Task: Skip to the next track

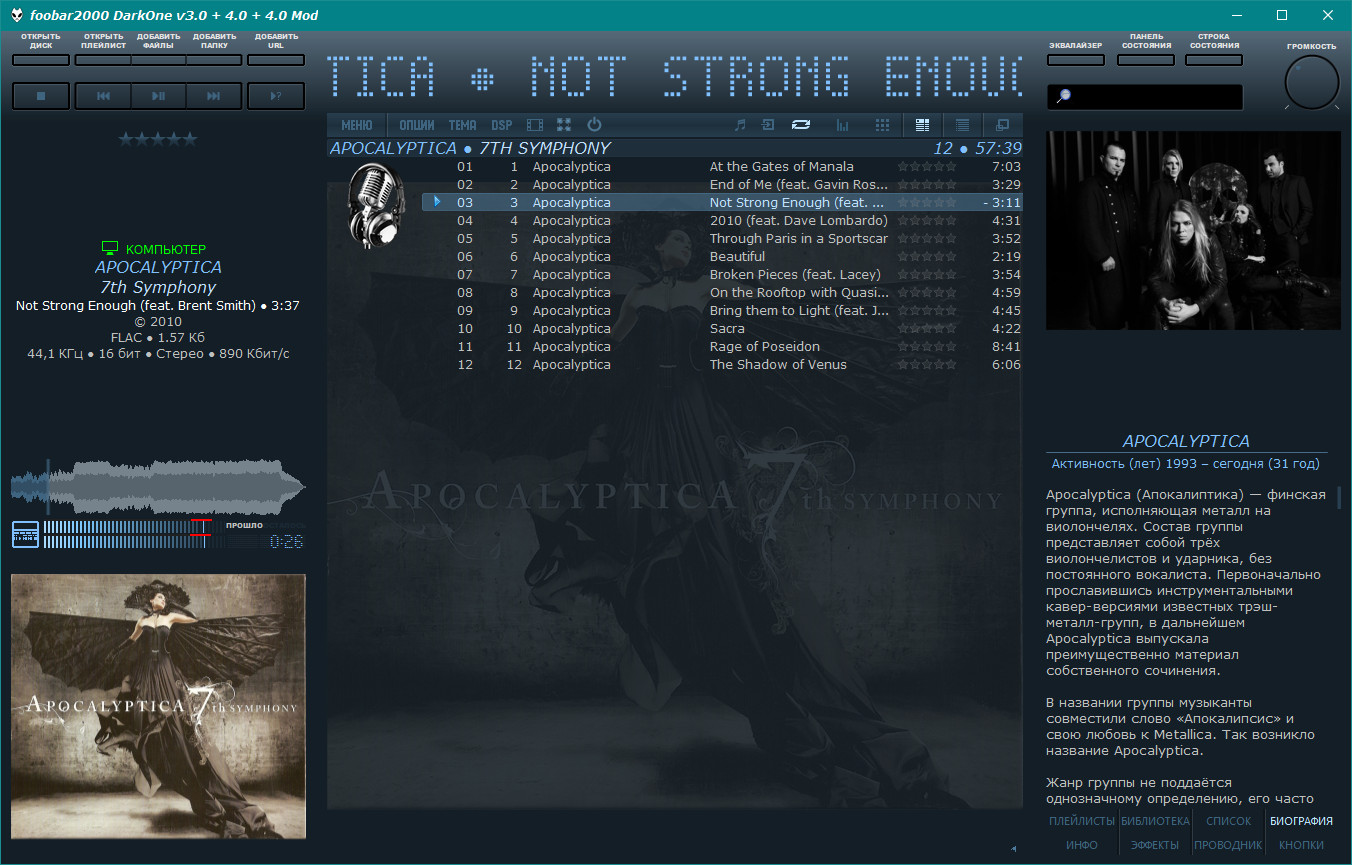Action: [213, 96]
